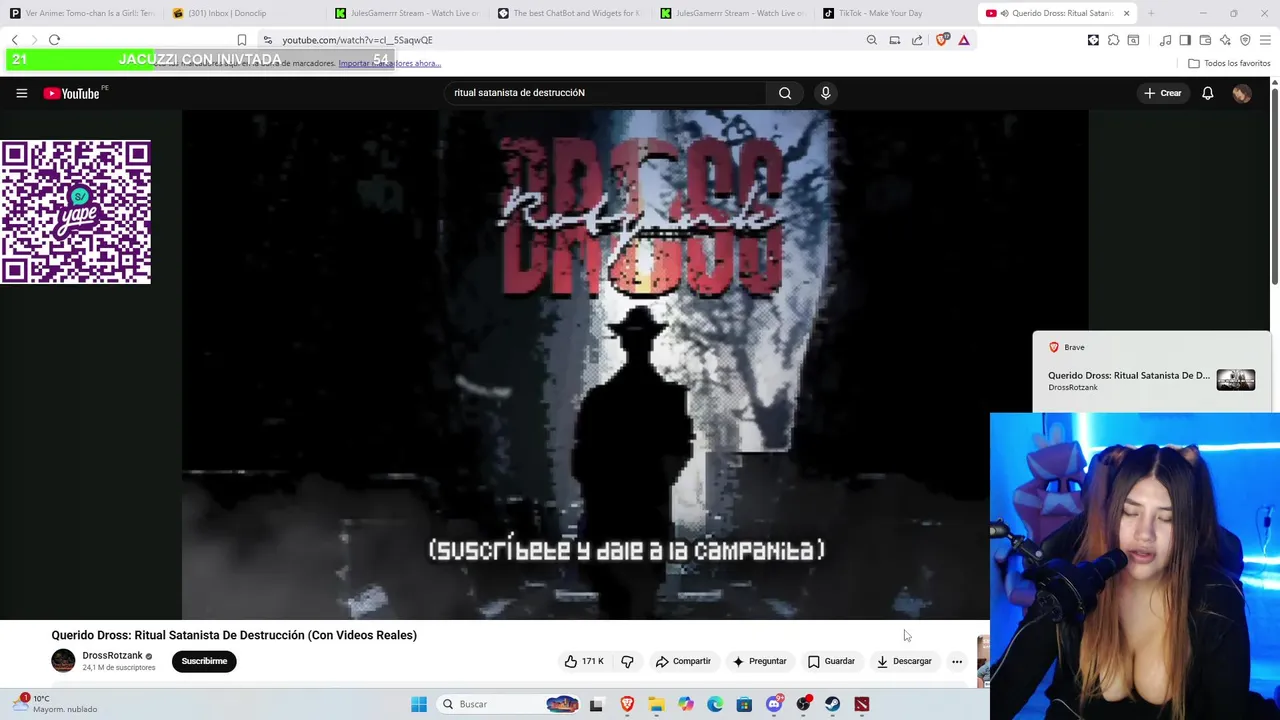Image resolution: width=1280 pixels, height=720 pixels.
Task: Subscribe with the Suscribirme button
Action: coord(204,661)
